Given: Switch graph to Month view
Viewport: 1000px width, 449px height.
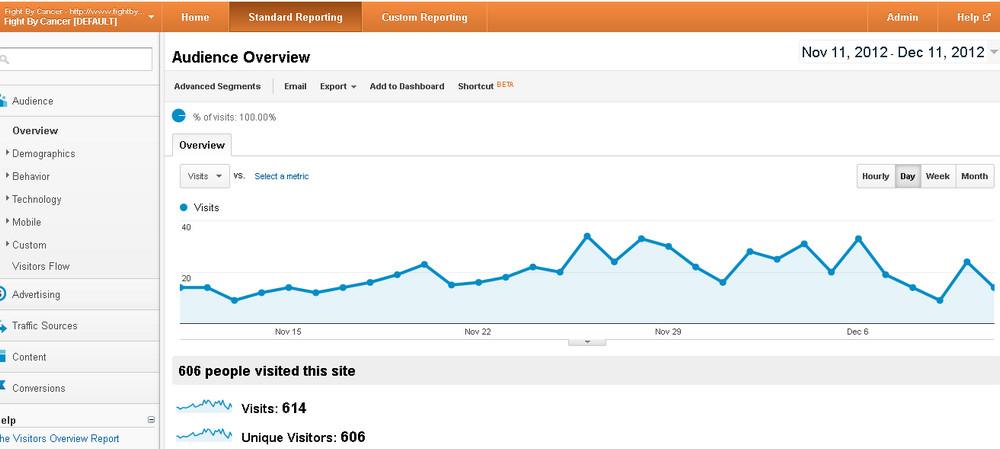Looking at the screenshot, I should tap(974, 176).
